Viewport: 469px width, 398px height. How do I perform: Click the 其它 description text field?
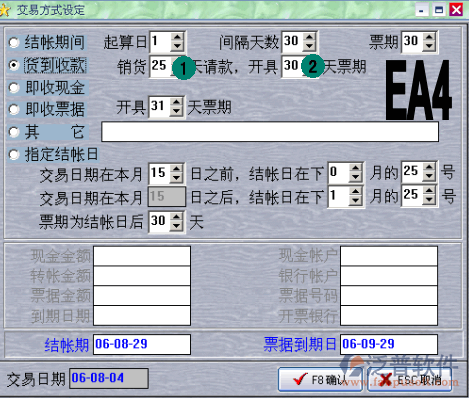[x=270, y=132]
